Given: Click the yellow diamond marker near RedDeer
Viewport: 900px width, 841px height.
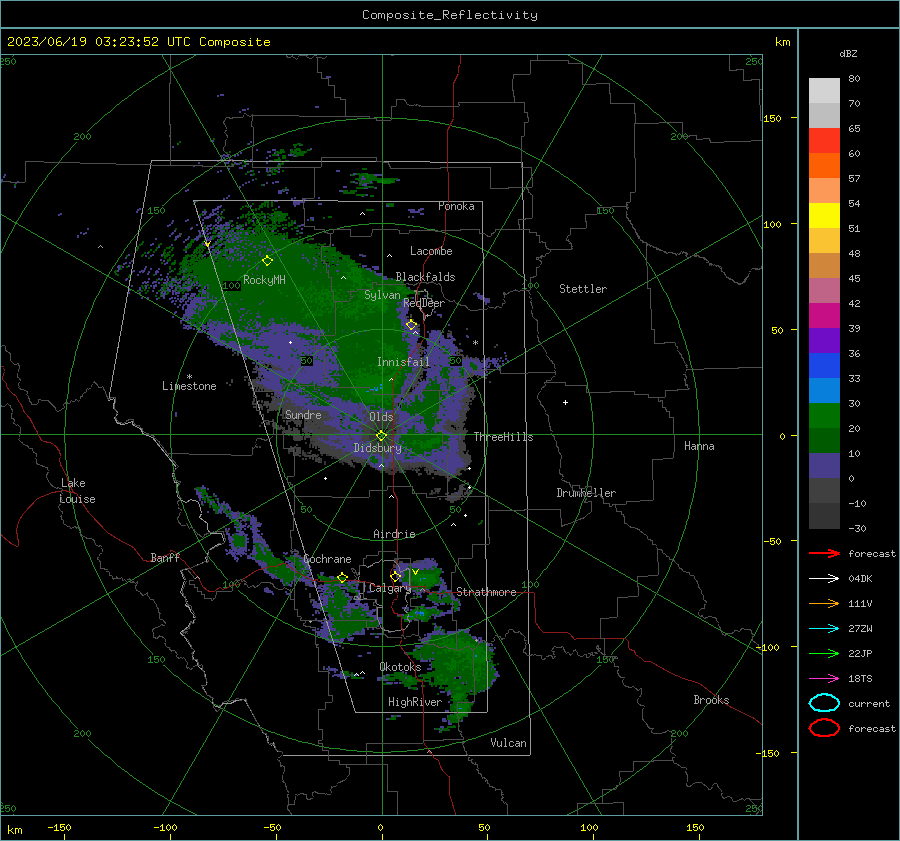Looking at the screenshot, I should point(411,325).
